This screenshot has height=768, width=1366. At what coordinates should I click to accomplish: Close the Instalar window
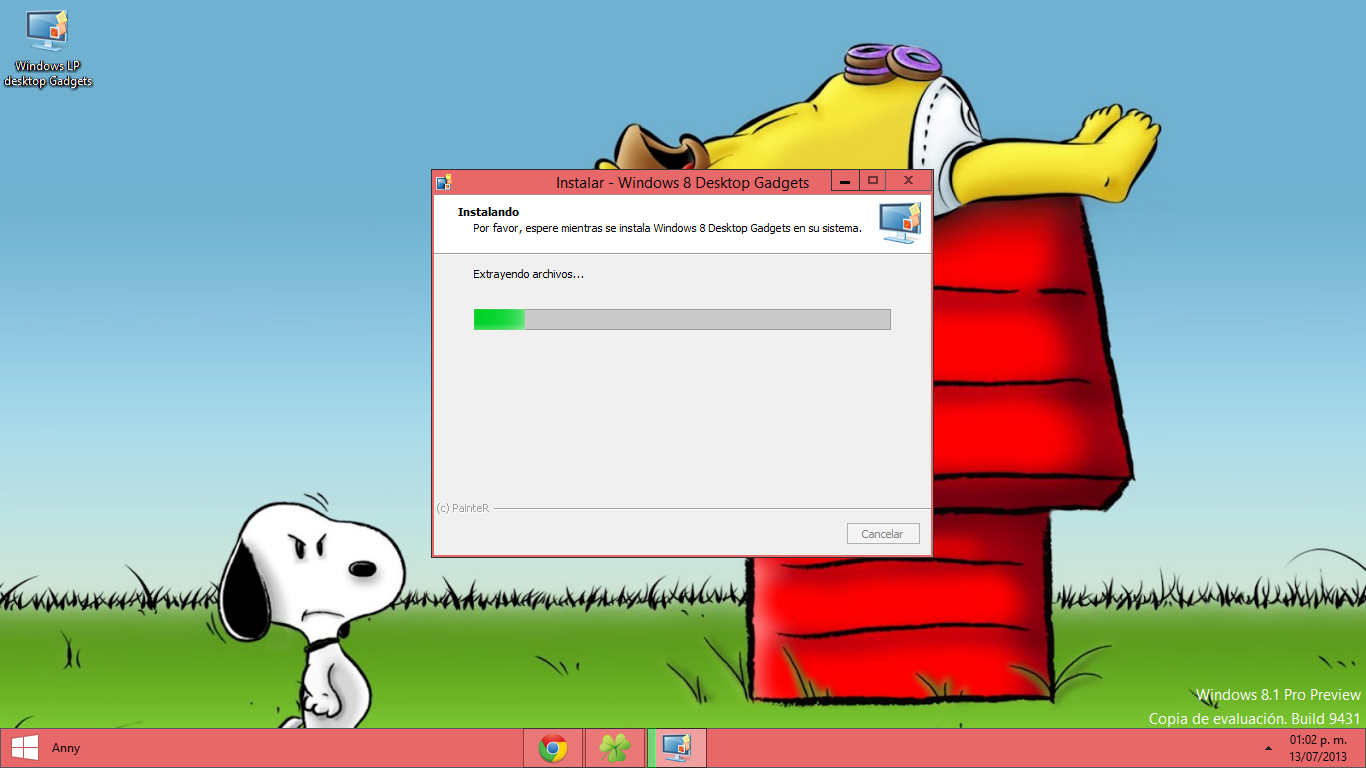pos(909,181)
